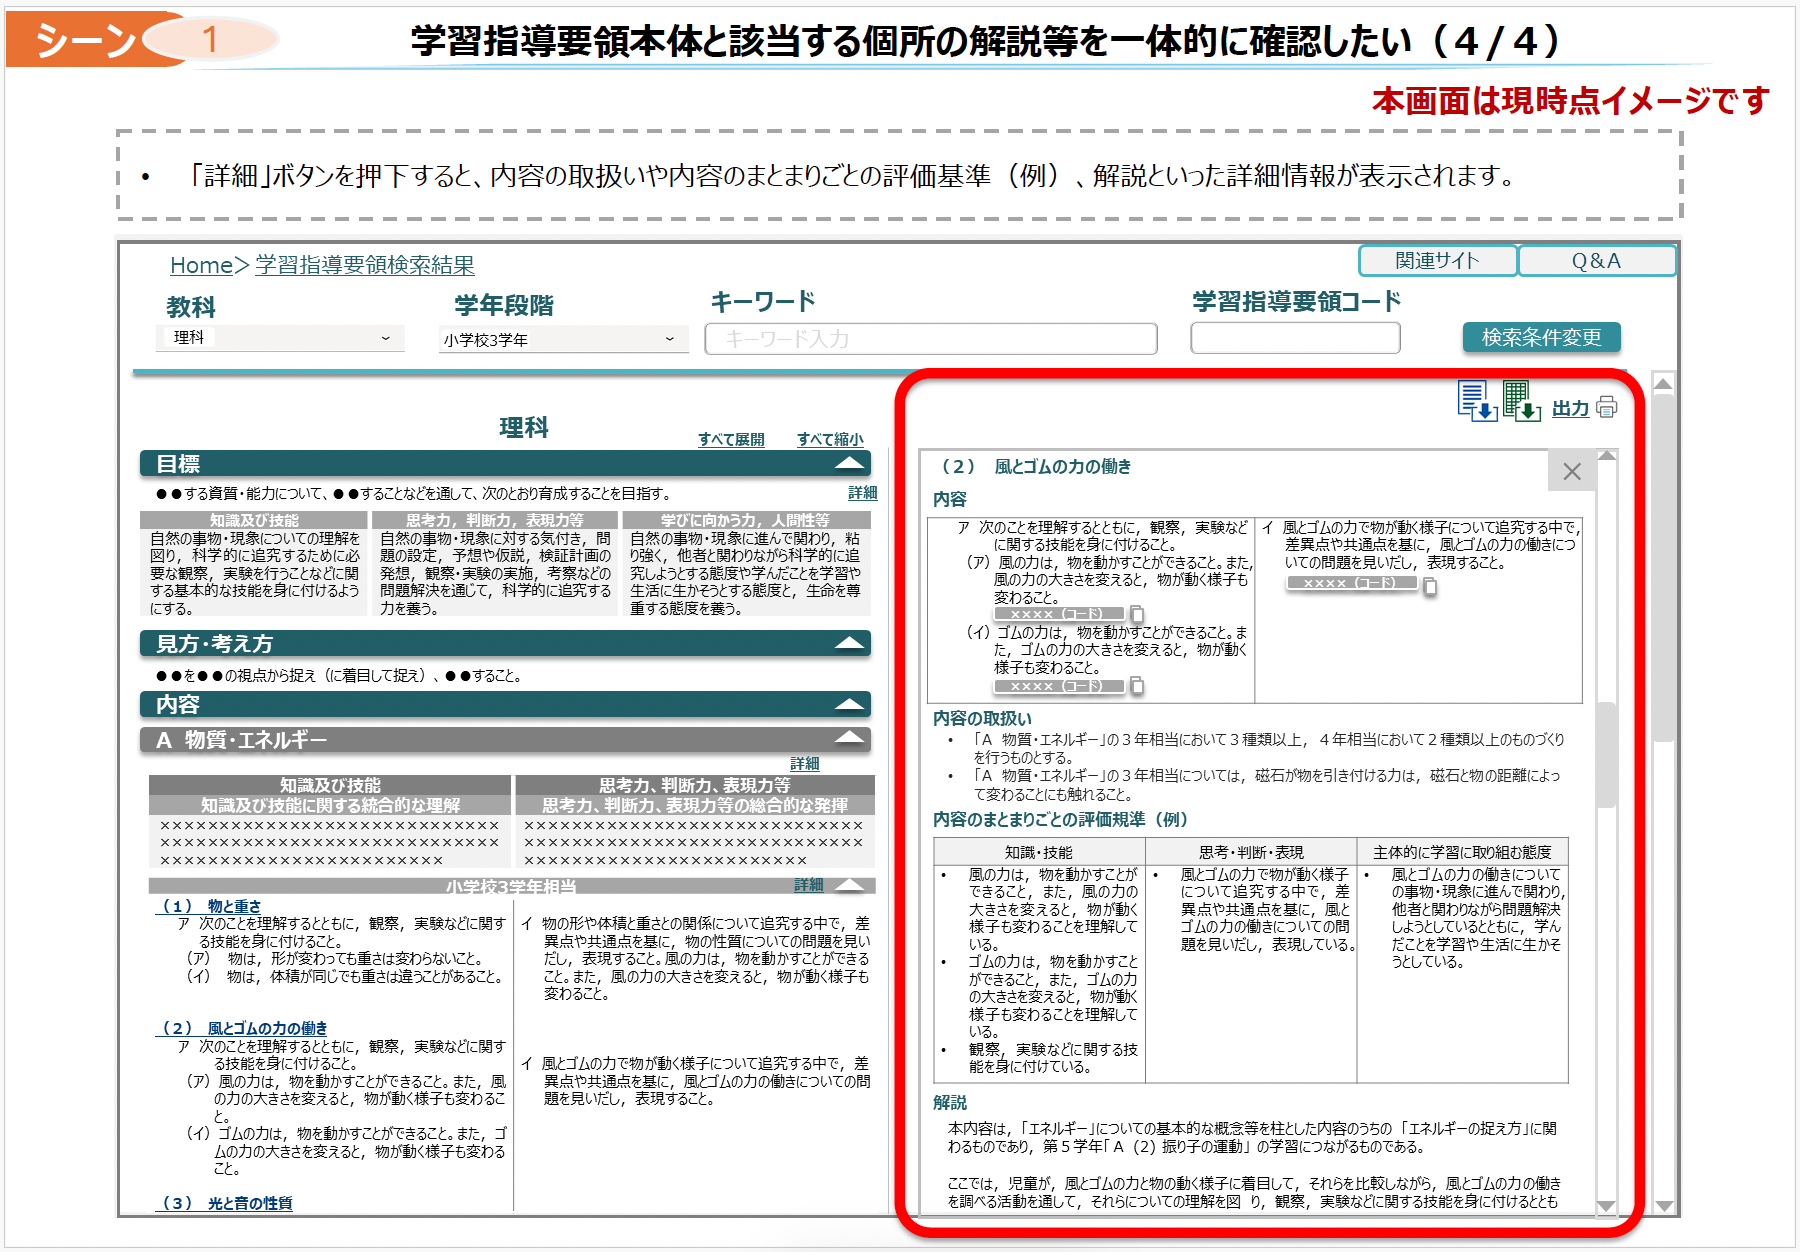Open the 教科 dropdown showing 理科
Viewport: 1800px width, 1252px height.
tap(280, 338)
